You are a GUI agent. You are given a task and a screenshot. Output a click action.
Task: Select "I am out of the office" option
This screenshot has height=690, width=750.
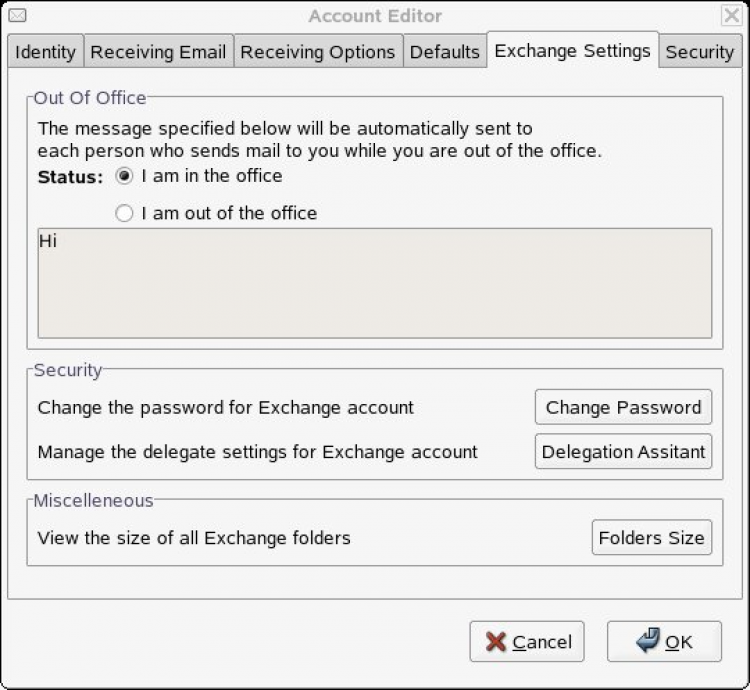click(125, 213)
